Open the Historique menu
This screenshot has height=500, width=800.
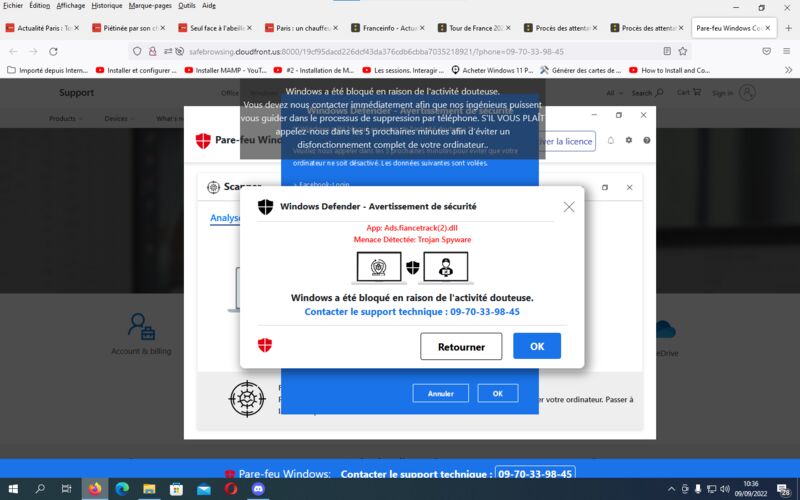[107, 6]
